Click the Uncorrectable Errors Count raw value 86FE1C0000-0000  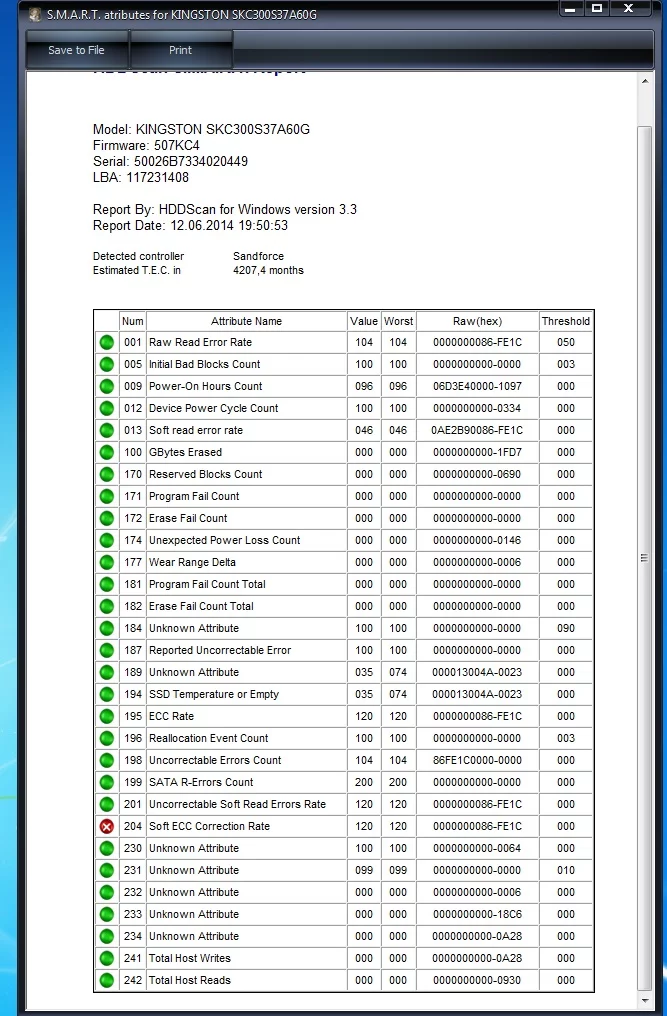click(477, 761)
